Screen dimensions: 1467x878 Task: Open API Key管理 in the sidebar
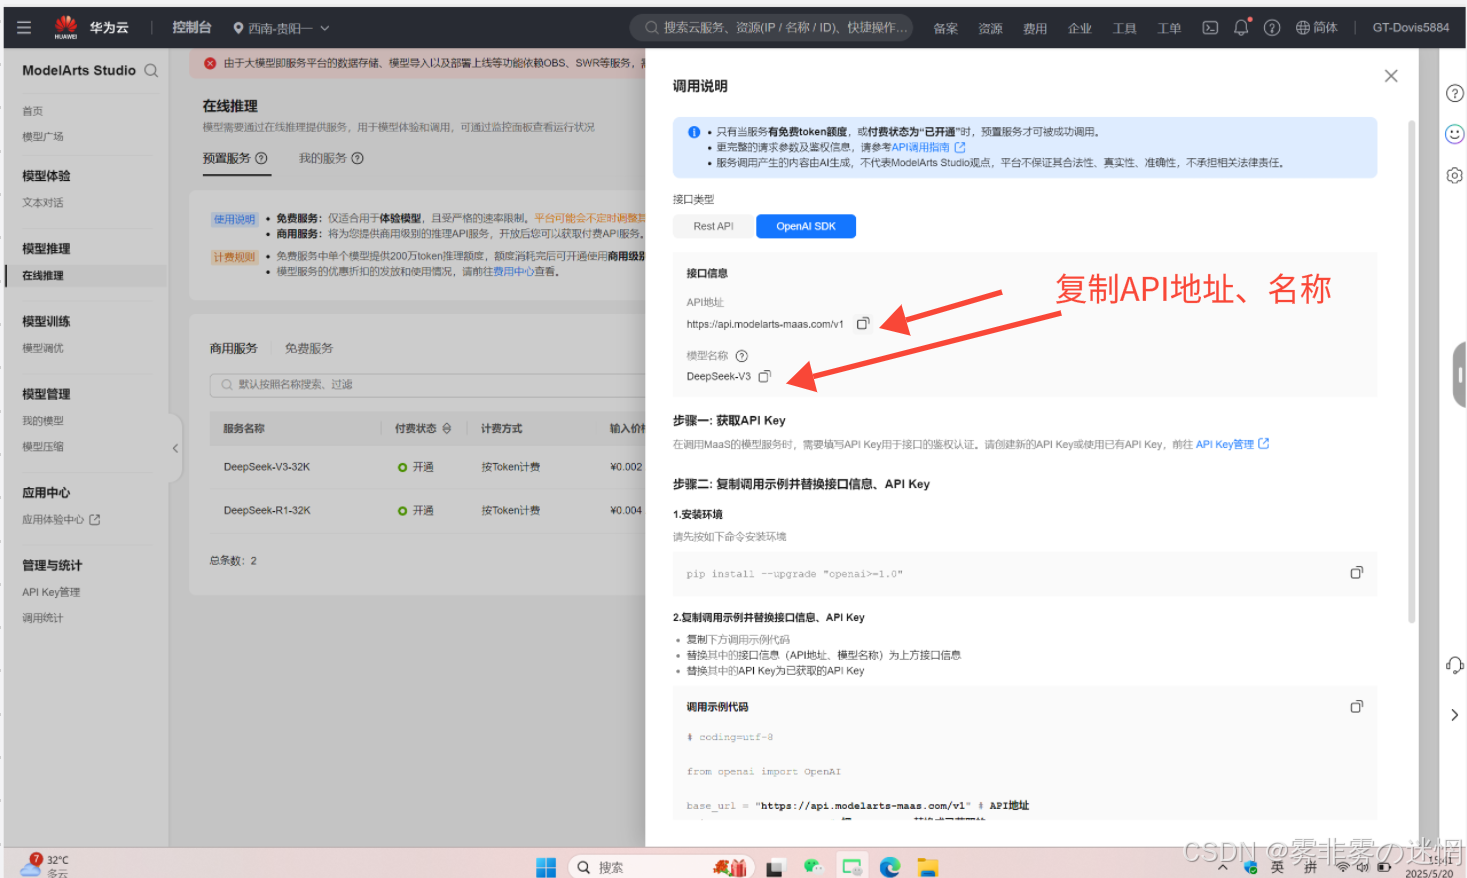(x=51, y=593)
